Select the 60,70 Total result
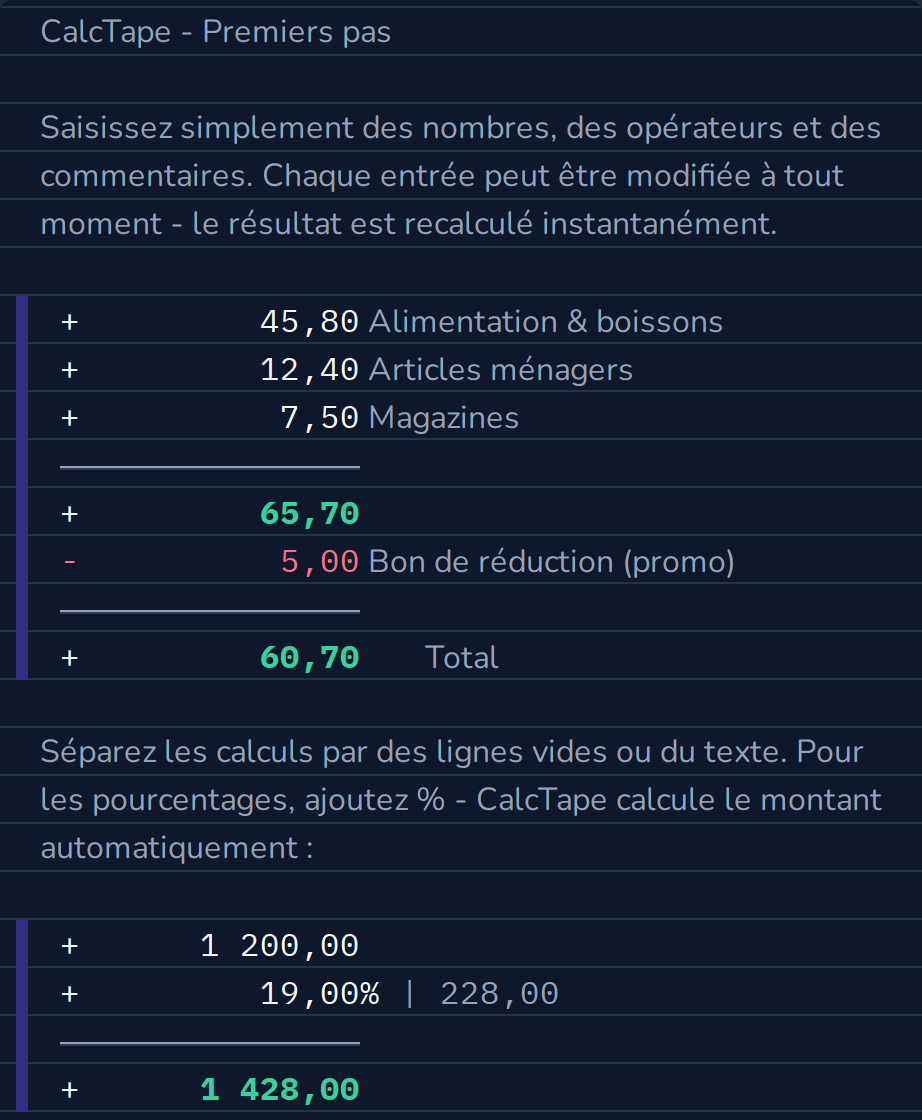 click(x=309, y=658)
